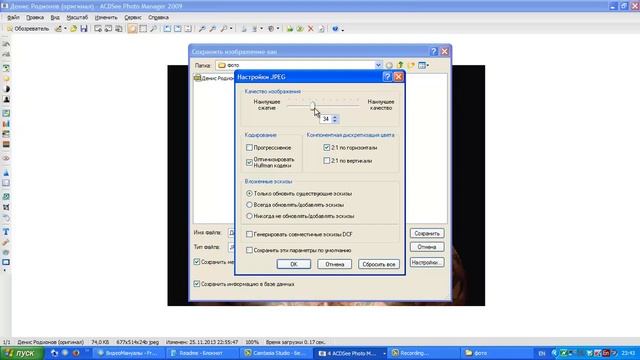The height and width of the screenshot is (360, 640).
Task: Open the Обозреватель browser button in toolbar
Action: point(28,29)
